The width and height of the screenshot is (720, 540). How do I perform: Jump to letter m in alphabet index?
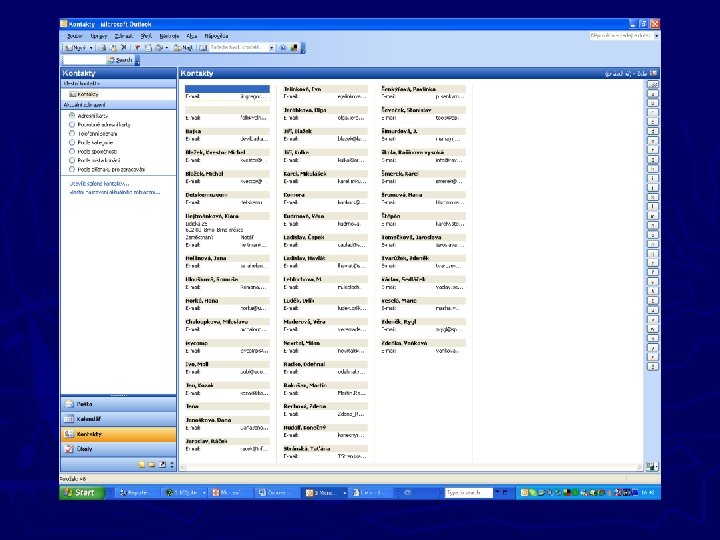click(652, 216)
